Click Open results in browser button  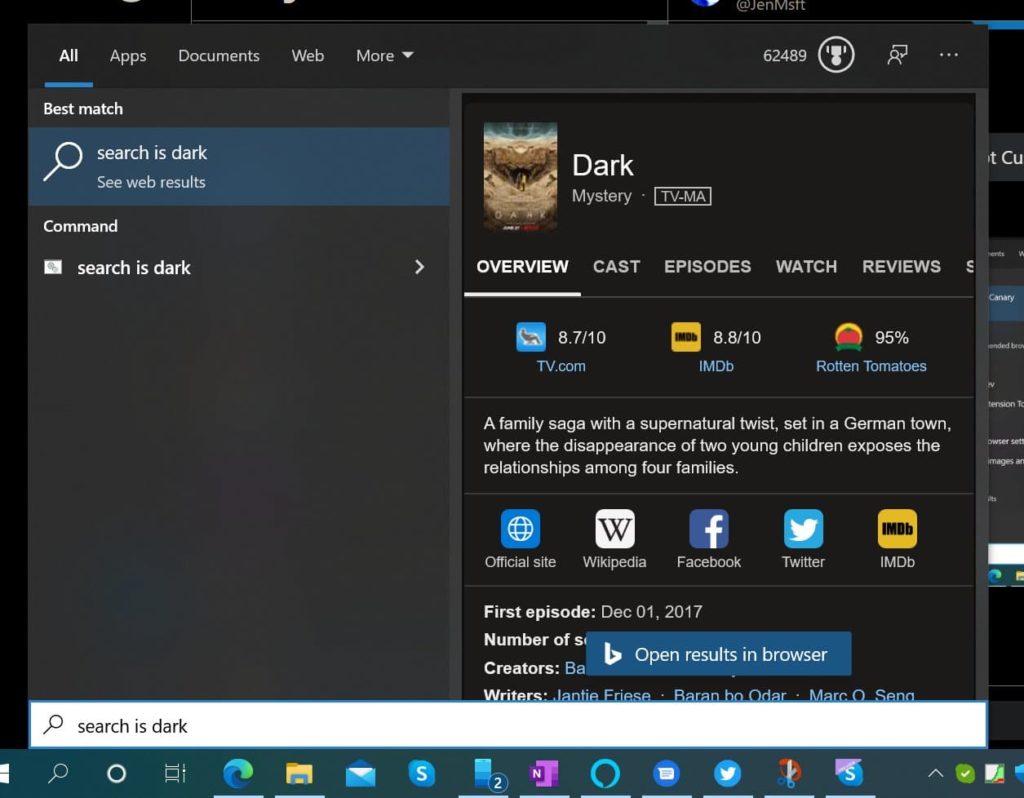point(718,654)
